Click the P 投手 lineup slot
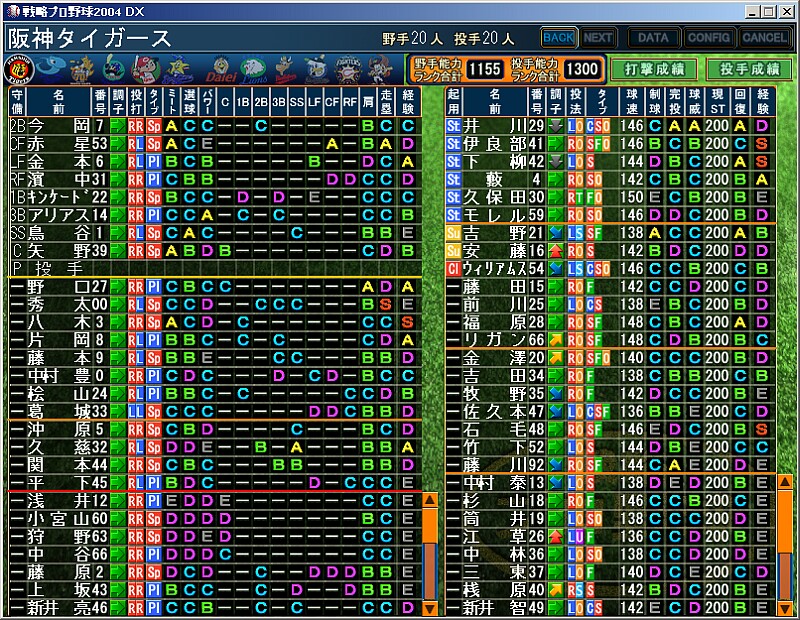This screenshot has width=800, height=620. tap(215, 268)
